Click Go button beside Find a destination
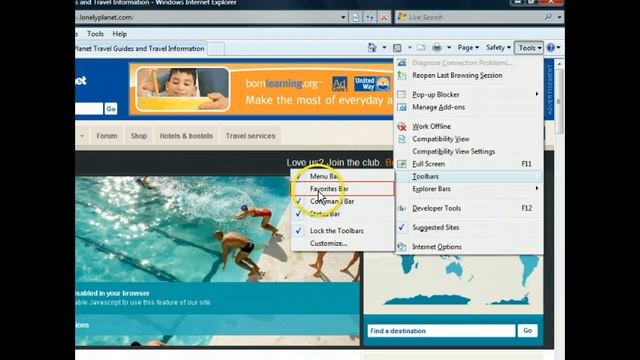The height and width of the screenshot is (360, 640). [x=528, y=331]
